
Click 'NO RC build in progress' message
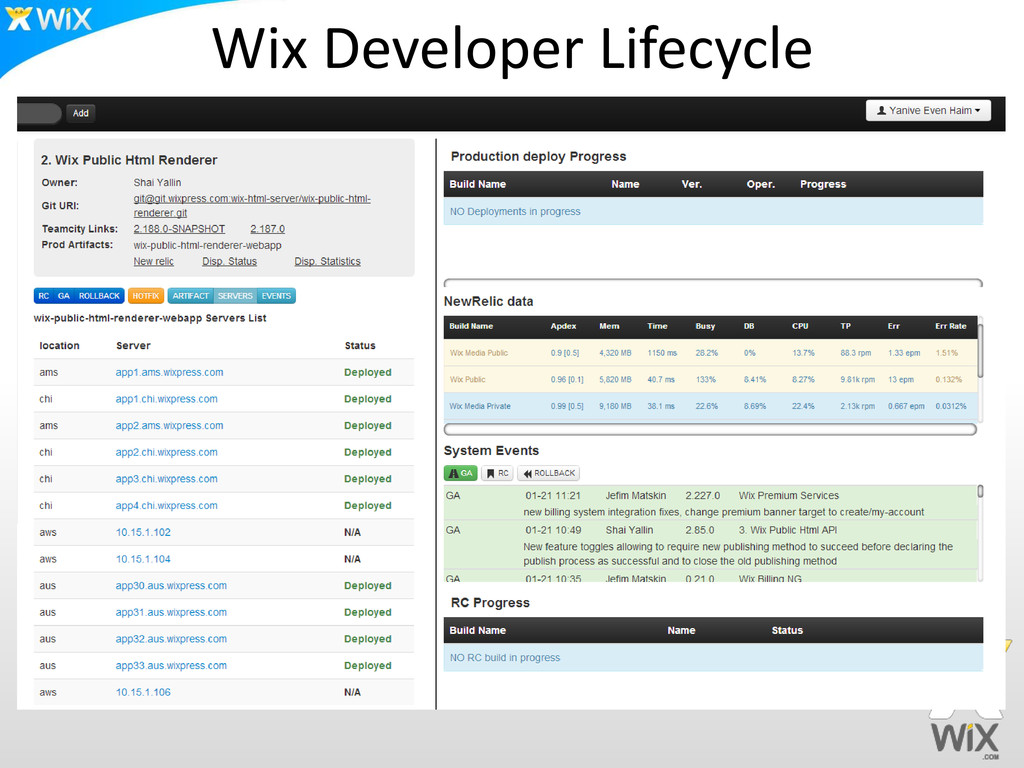tap(505, 658)
